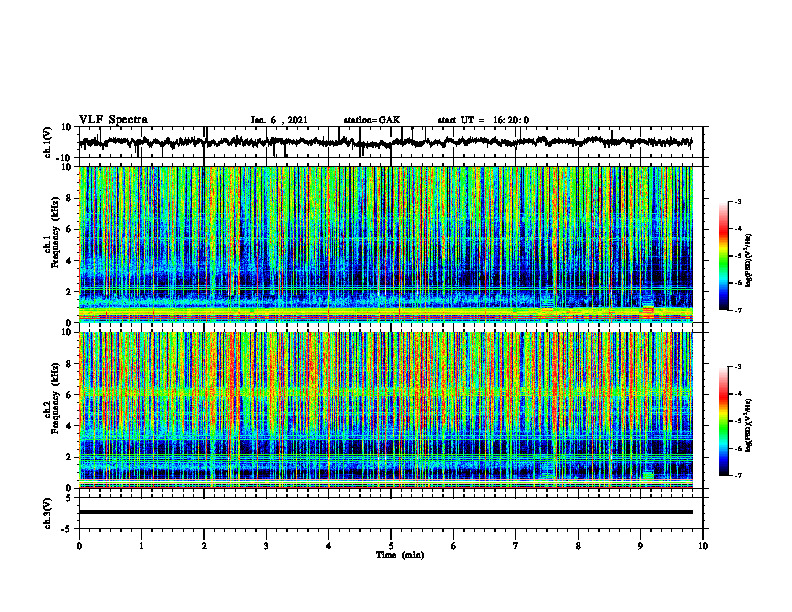Screen dimensions: 792x612
Task: Click the "station=GAK" header text
Action: tap(372, 120)
